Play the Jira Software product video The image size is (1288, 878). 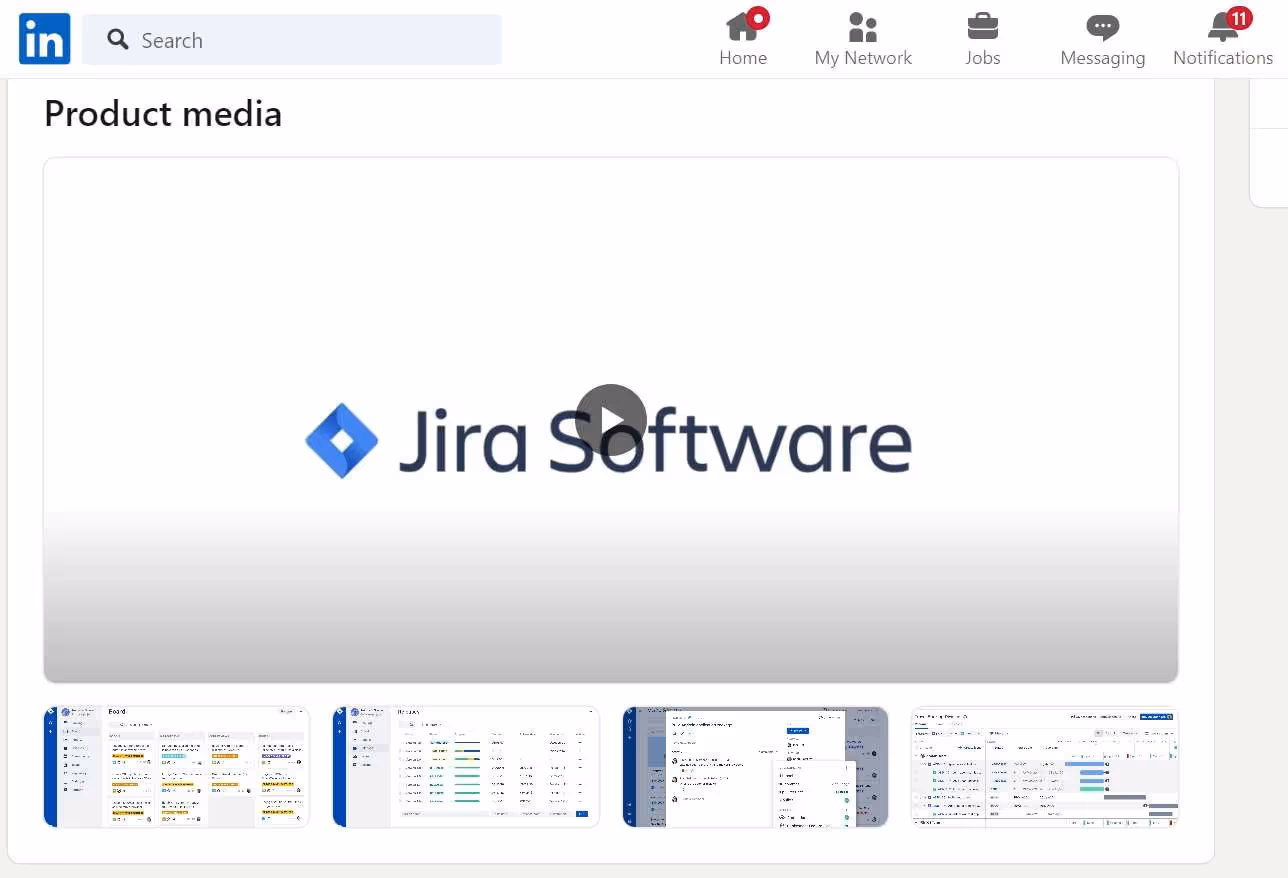(x=611, y=420)
